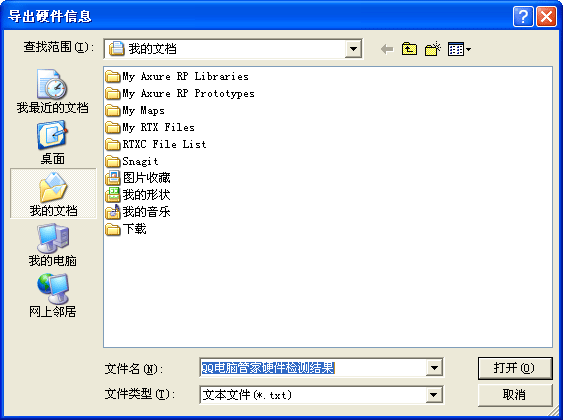Select the 我的形状 folder icon
563x420 pixels.
(x=113, y=195)
